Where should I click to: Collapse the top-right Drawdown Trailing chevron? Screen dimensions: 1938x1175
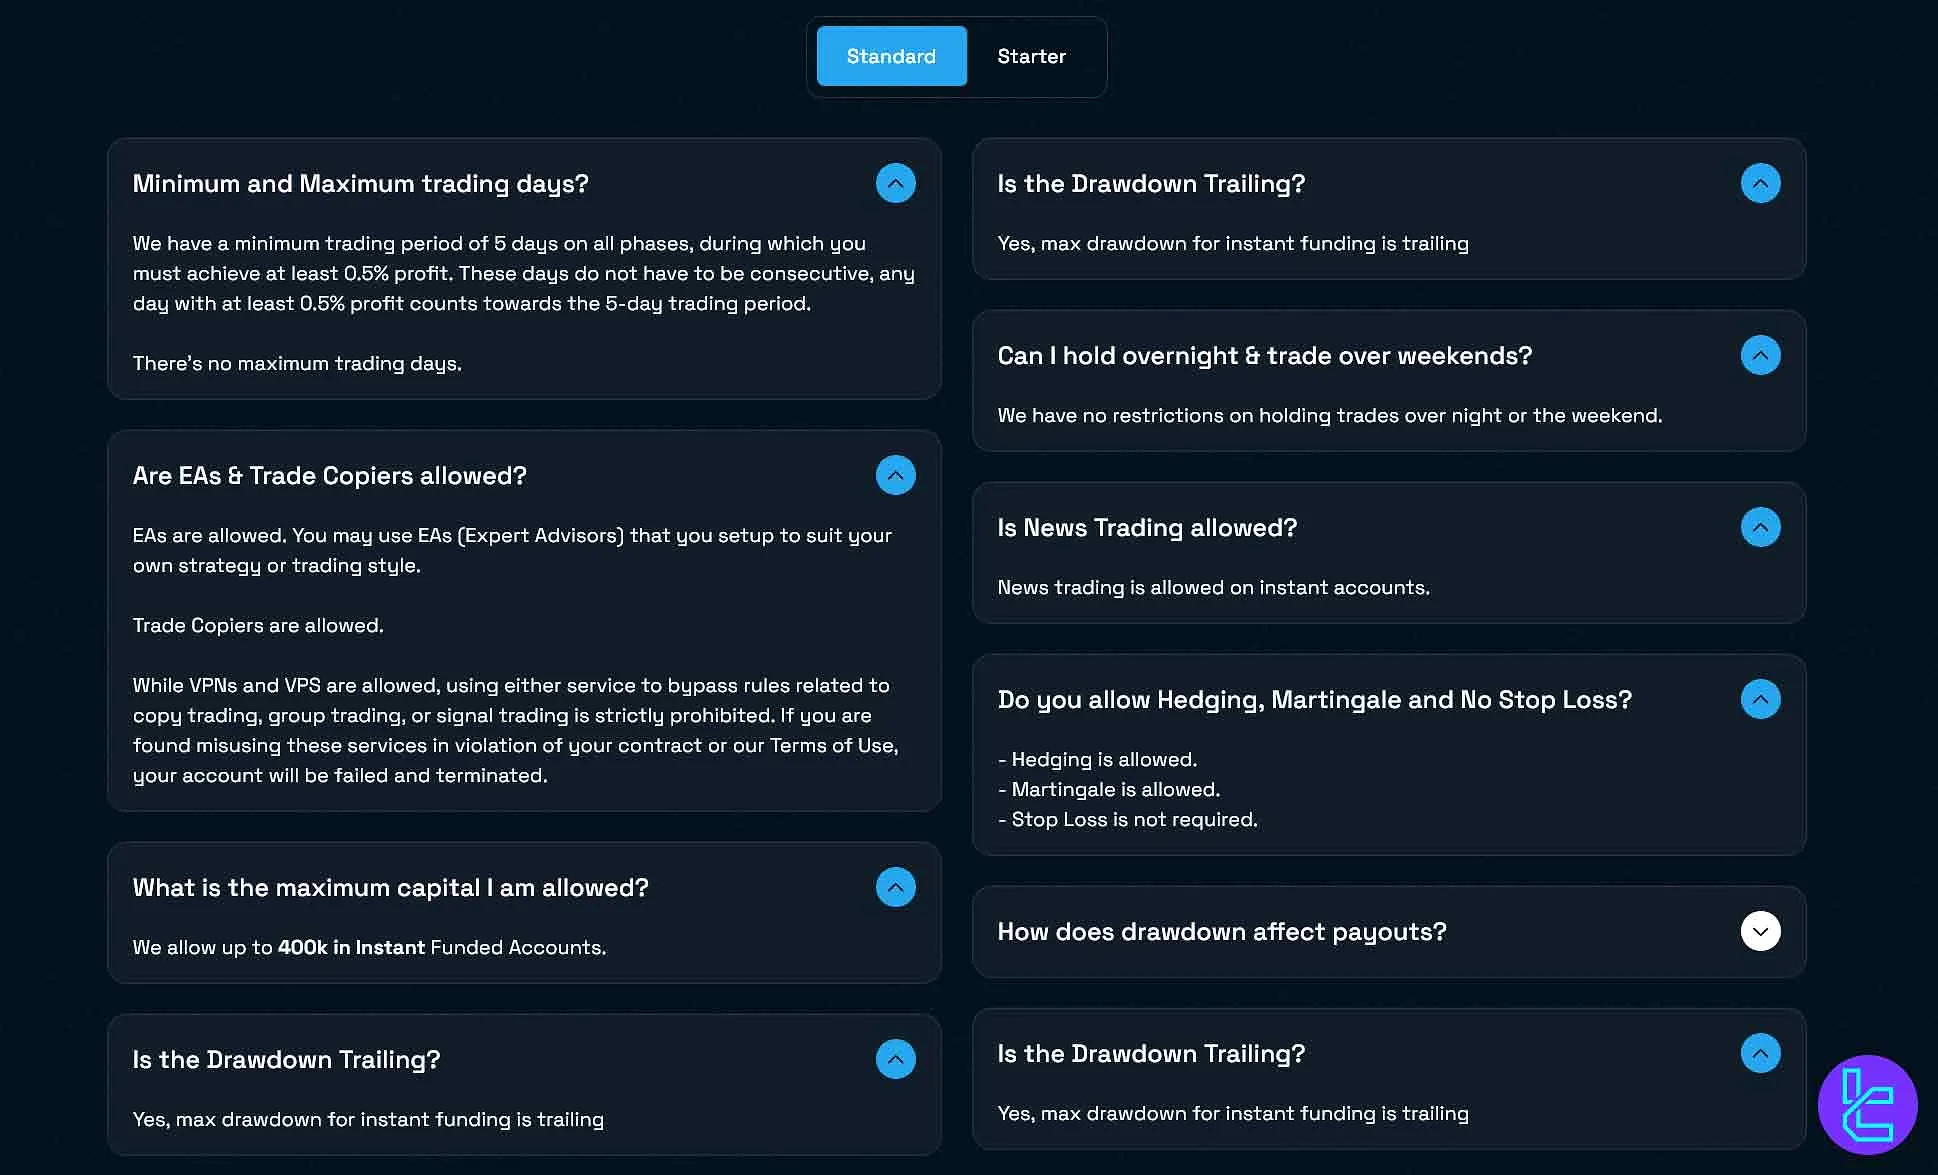1760,183
